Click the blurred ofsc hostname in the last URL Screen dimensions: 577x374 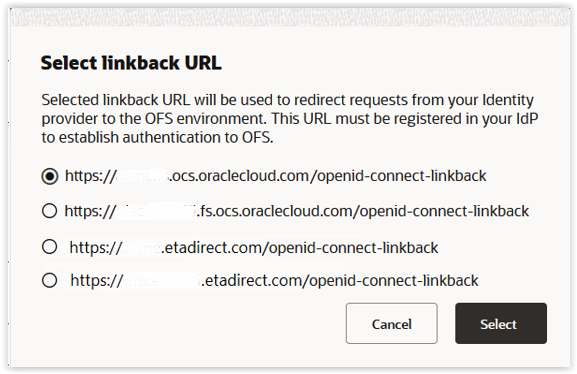162,281
